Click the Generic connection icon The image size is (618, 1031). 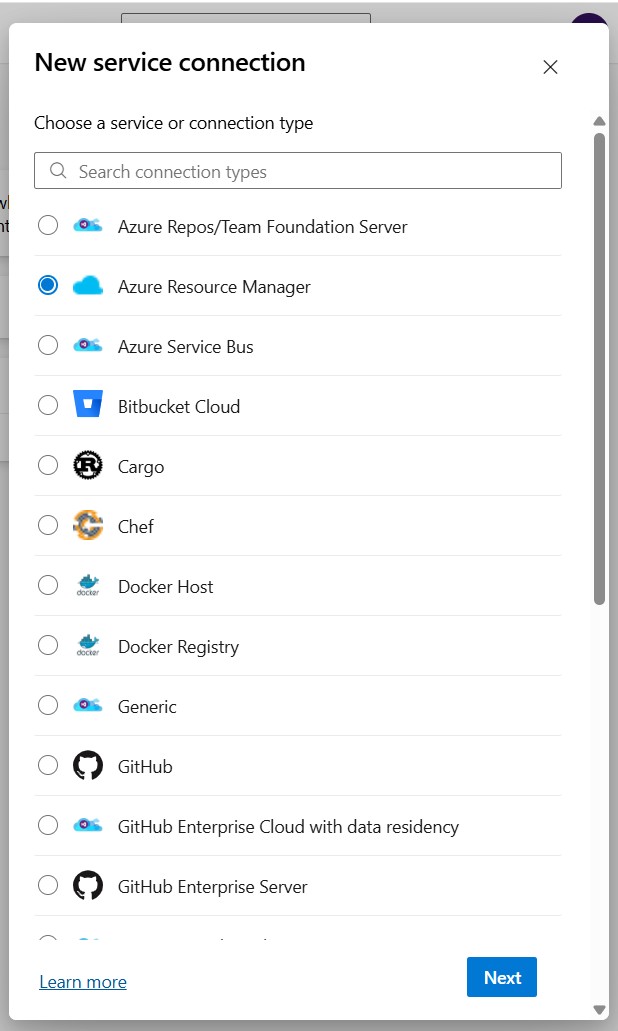(89, 705)
